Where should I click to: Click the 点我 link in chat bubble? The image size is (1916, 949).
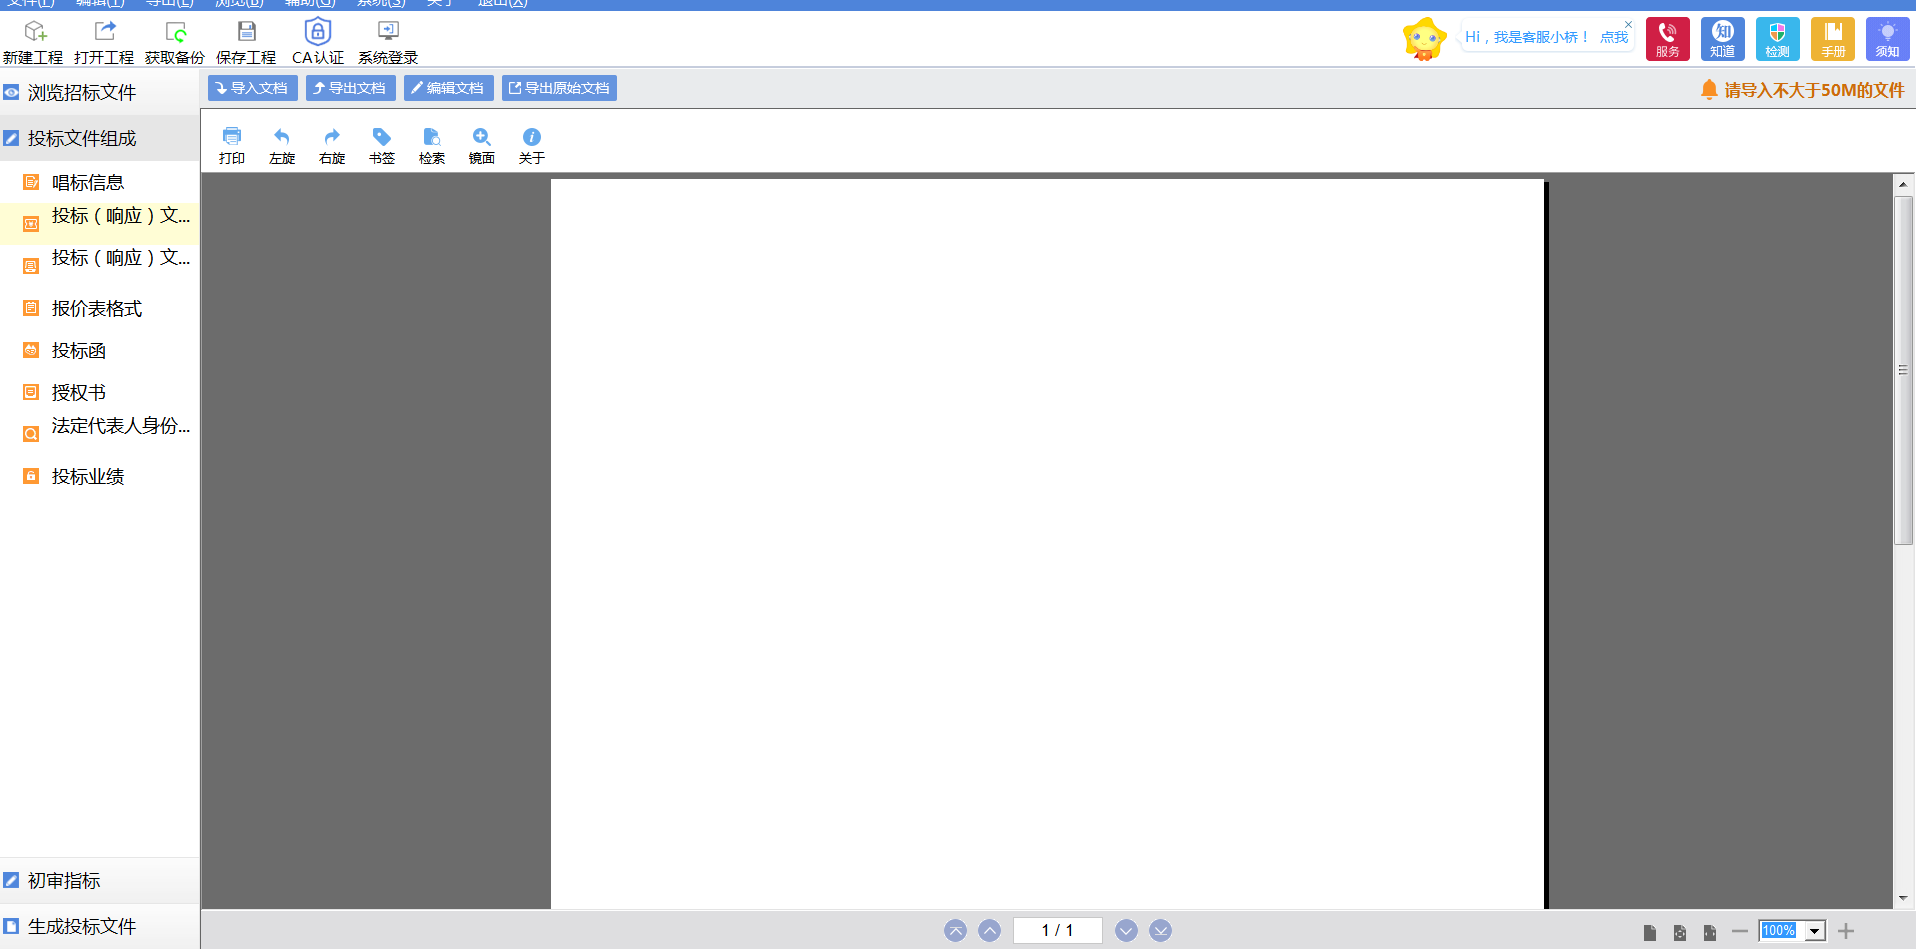[1614, 37]
